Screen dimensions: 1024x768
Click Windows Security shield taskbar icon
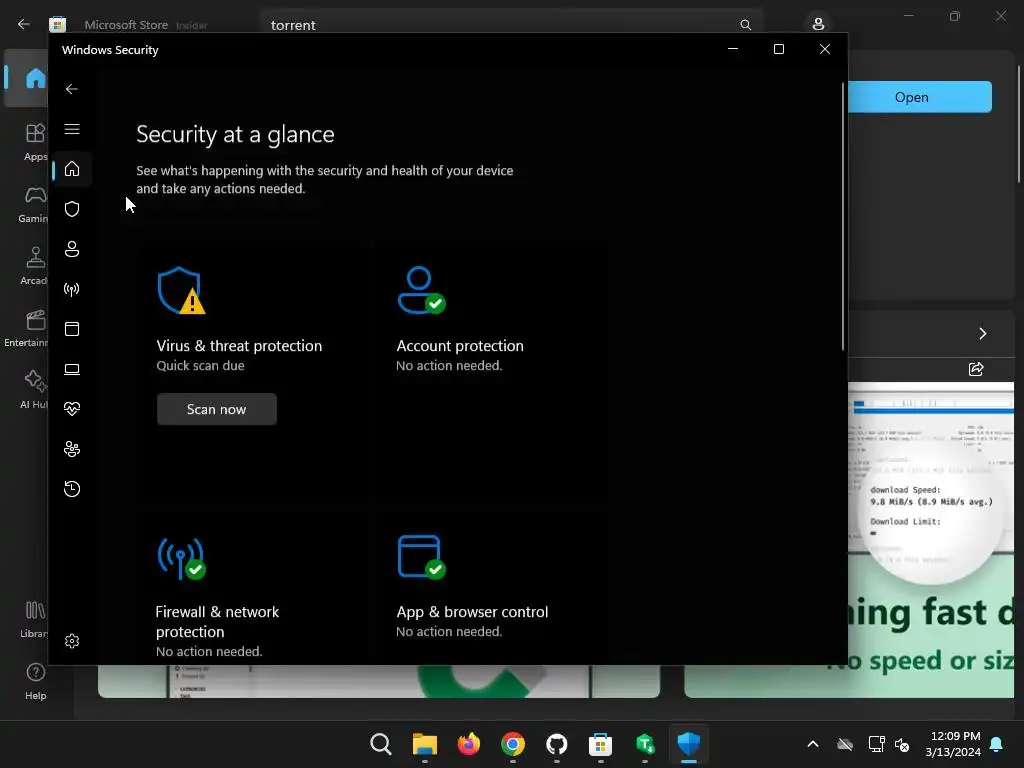(x=688, y=744)
